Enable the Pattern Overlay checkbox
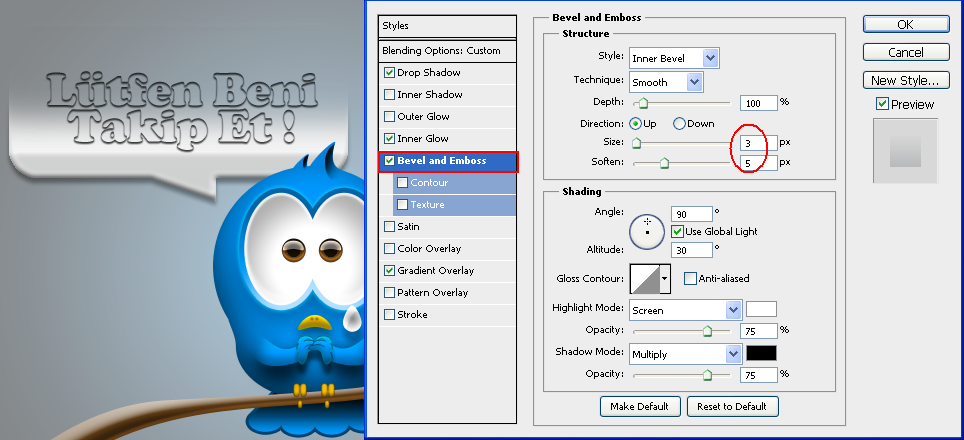 [x=389, y=293]
